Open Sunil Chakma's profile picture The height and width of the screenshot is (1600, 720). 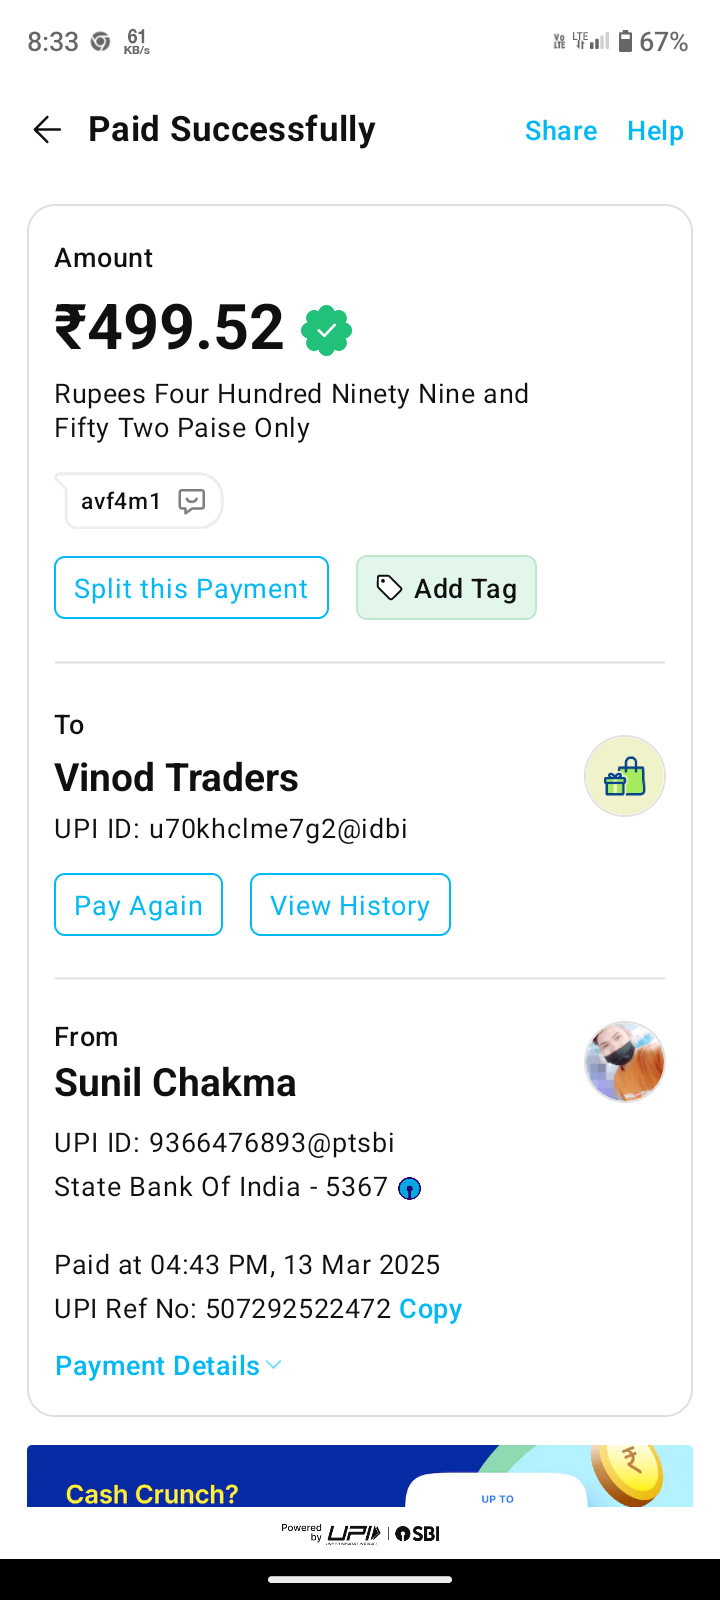click(x=624, y=1062)
